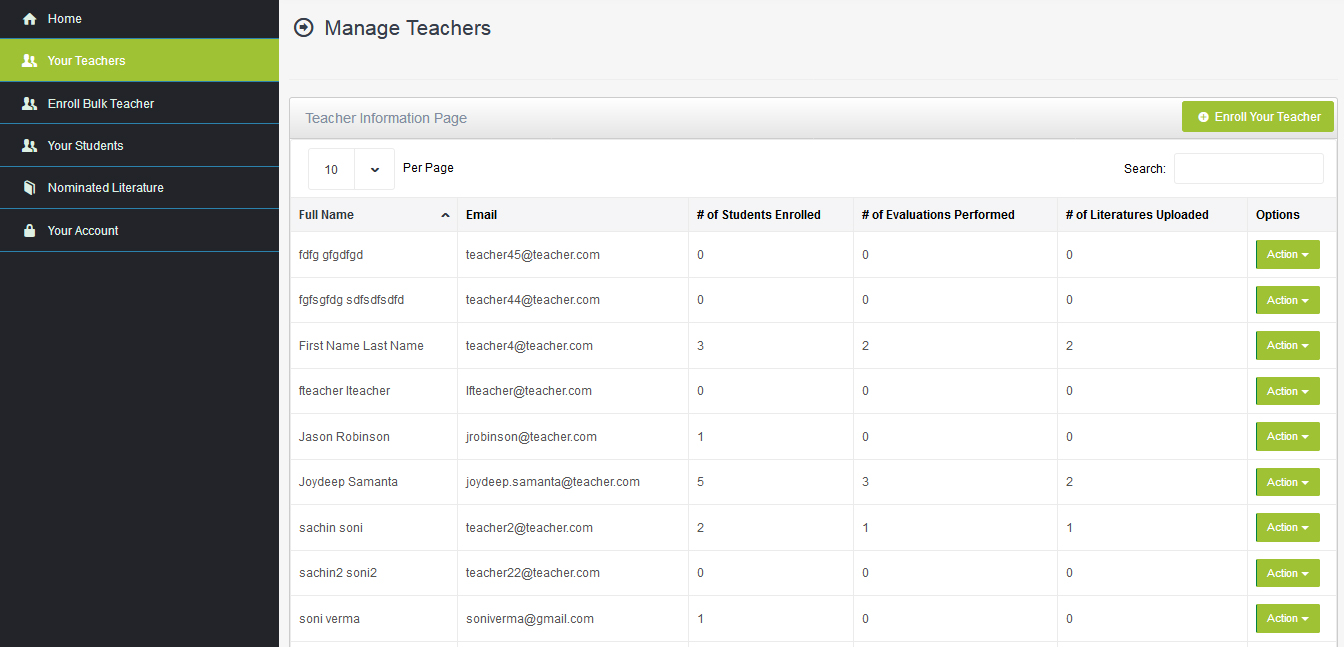The height and width of the screenshot is (647, 1344).
Task: Click the Options column header
Action: (1291, 215)
